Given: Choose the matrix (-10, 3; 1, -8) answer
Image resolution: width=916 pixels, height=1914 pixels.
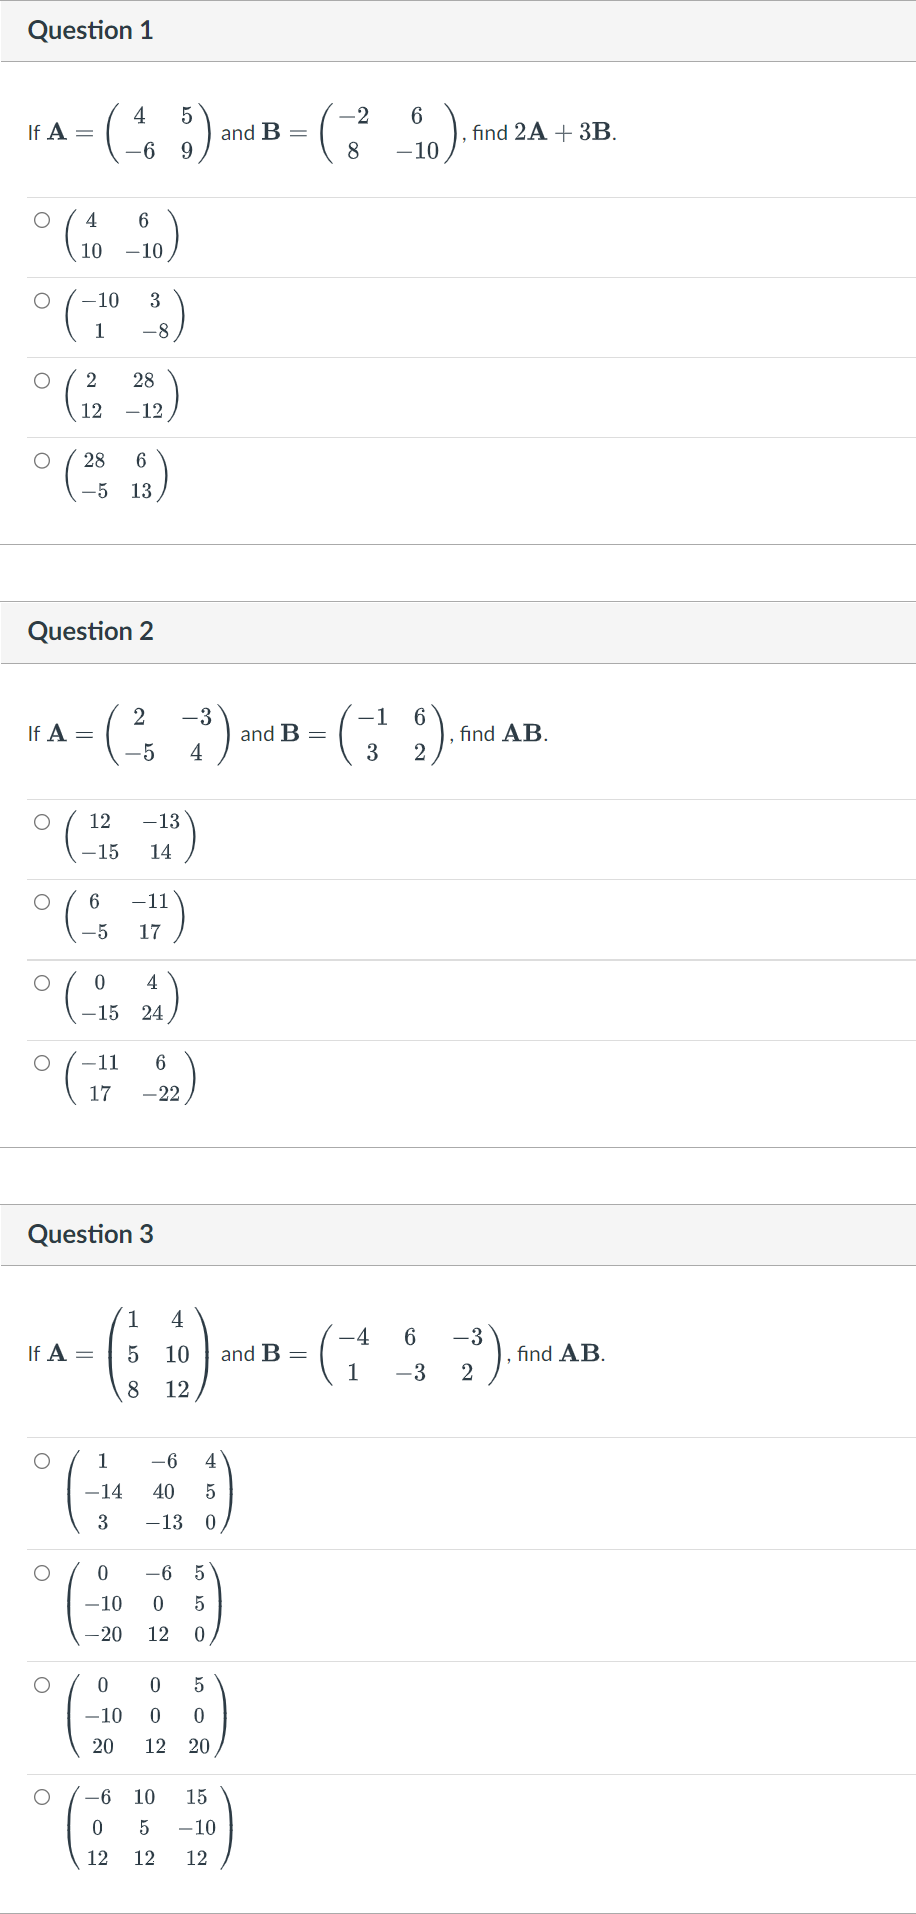Looking at the screenshot, I should 41,301.
